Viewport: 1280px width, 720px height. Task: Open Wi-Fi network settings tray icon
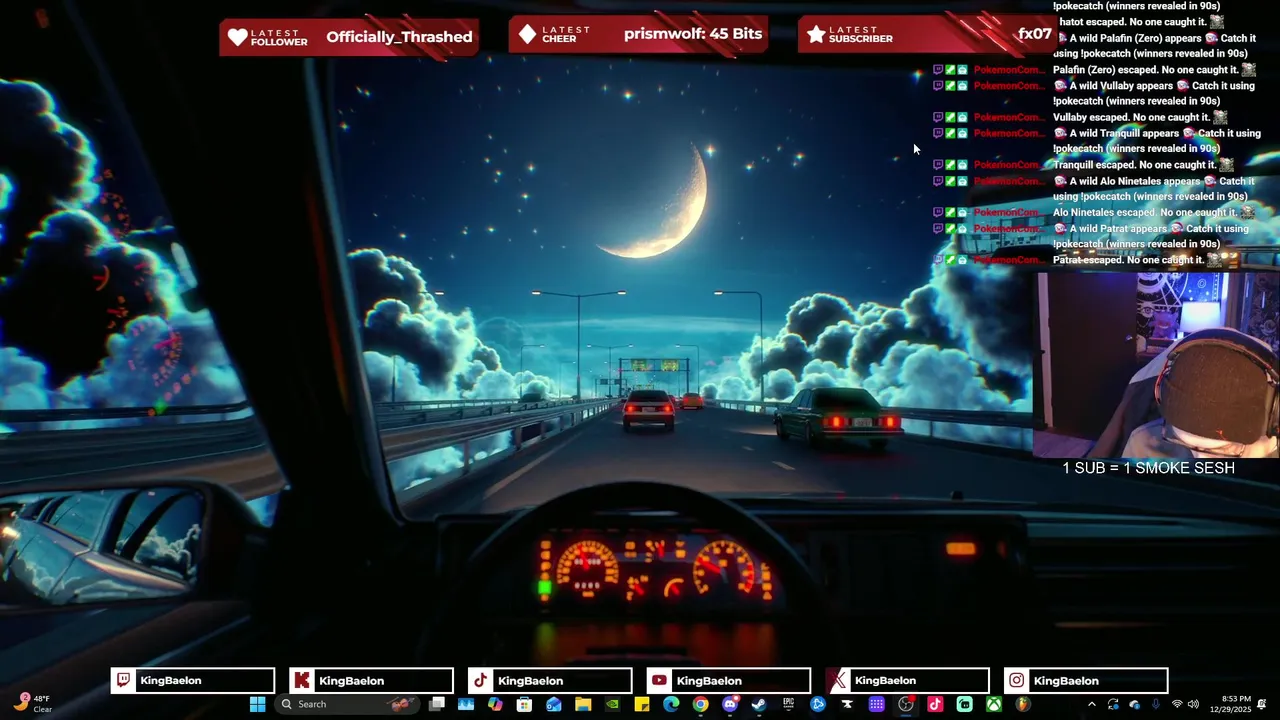[x=1177, y=704]
